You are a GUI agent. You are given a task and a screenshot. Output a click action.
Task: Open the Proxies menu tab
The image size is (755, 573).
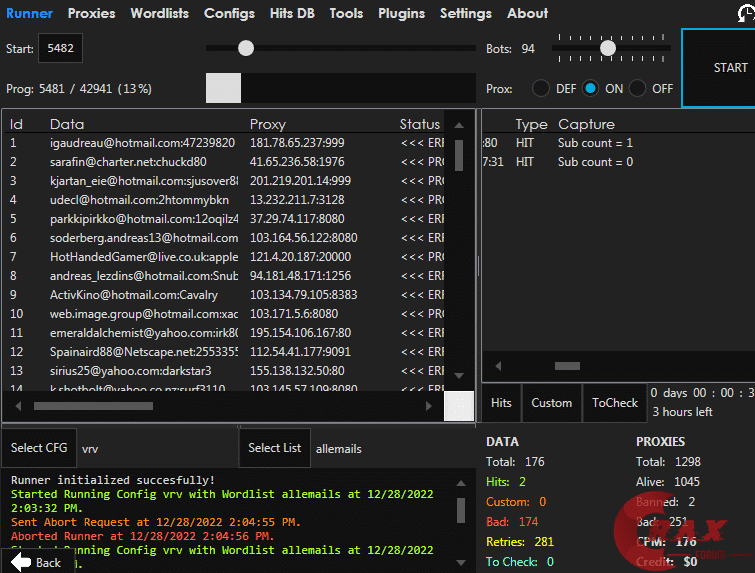click(91, 13)
